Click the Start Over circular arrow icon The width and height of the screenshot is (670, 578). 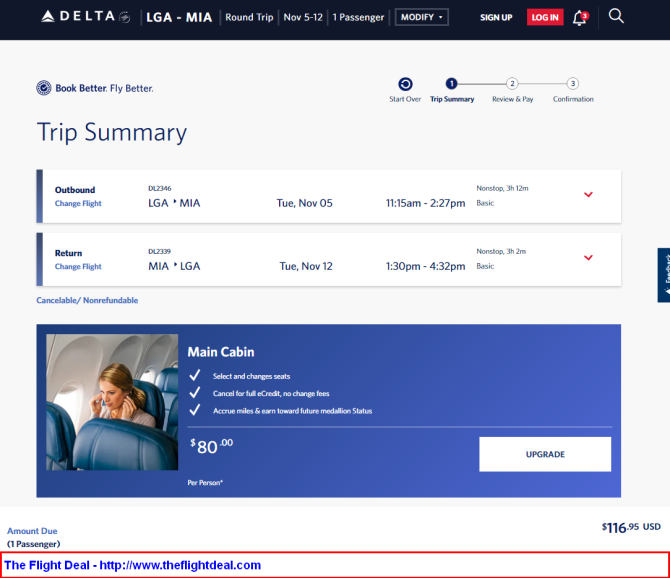click(x=405, y=84)
